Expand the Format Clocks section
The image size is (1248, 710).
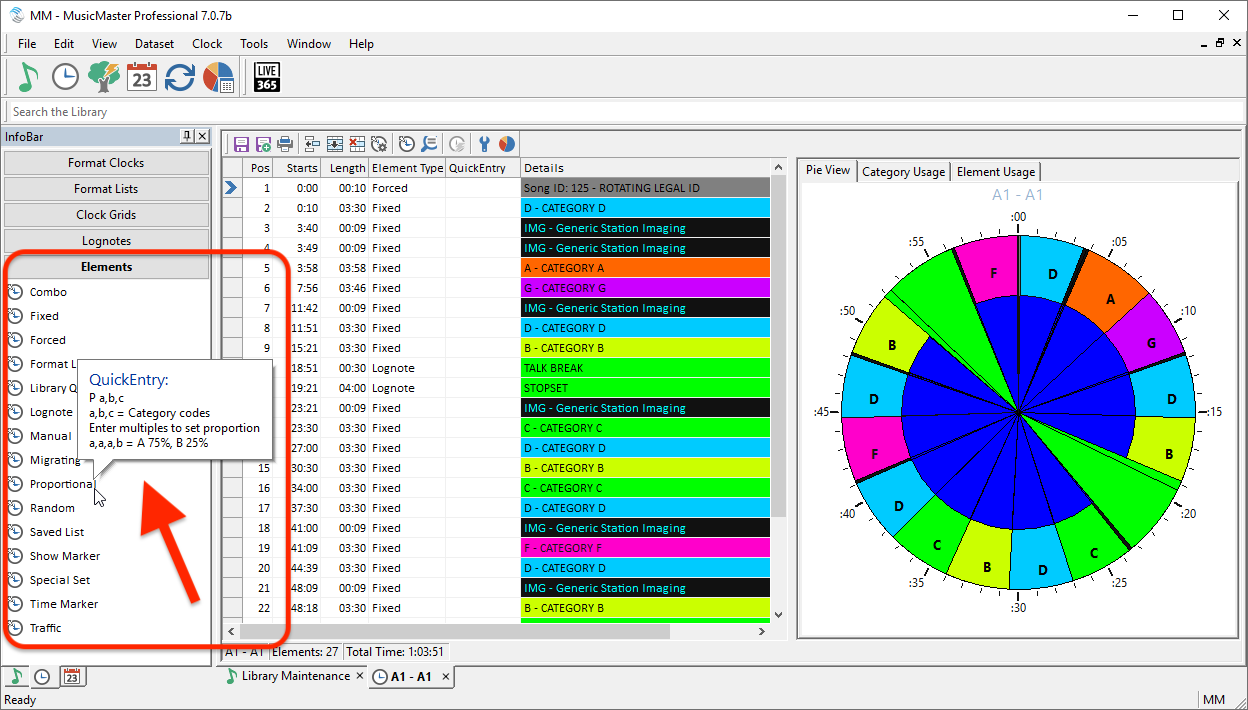(x=106, y=163)
